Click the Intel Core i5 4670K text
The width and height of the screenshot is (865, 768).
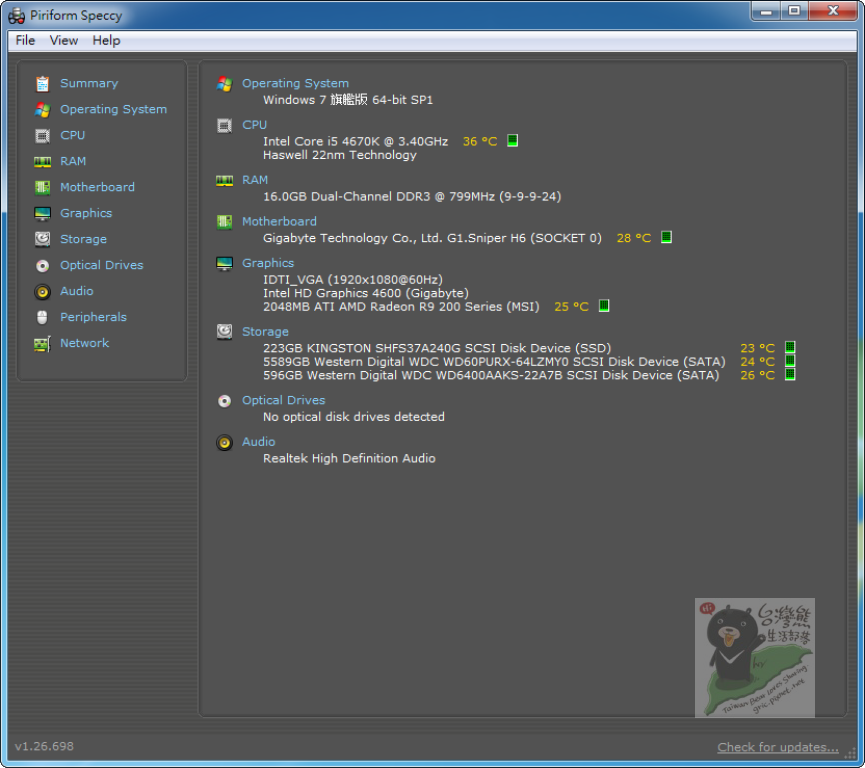tap(355, 142)
